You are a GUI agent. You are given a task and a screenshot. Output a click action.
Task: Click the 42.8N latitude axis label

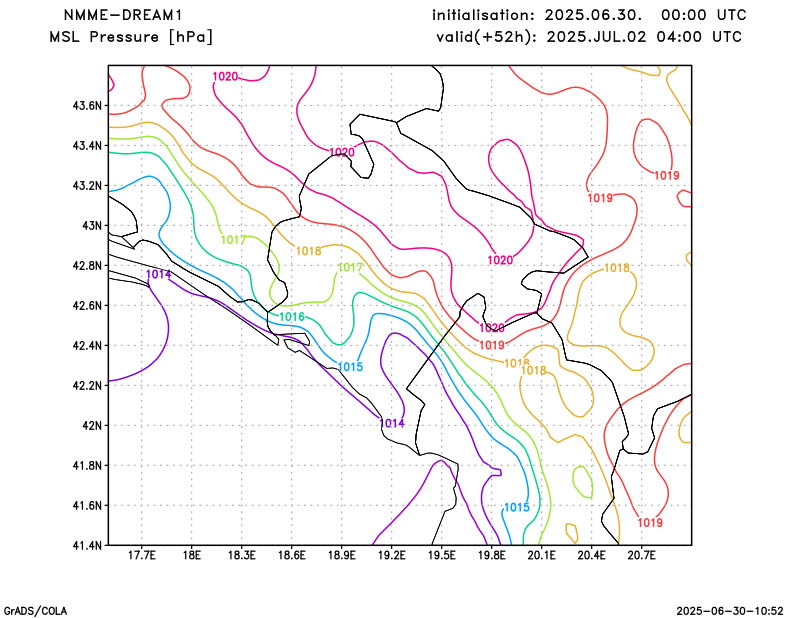tap(87, 266)
